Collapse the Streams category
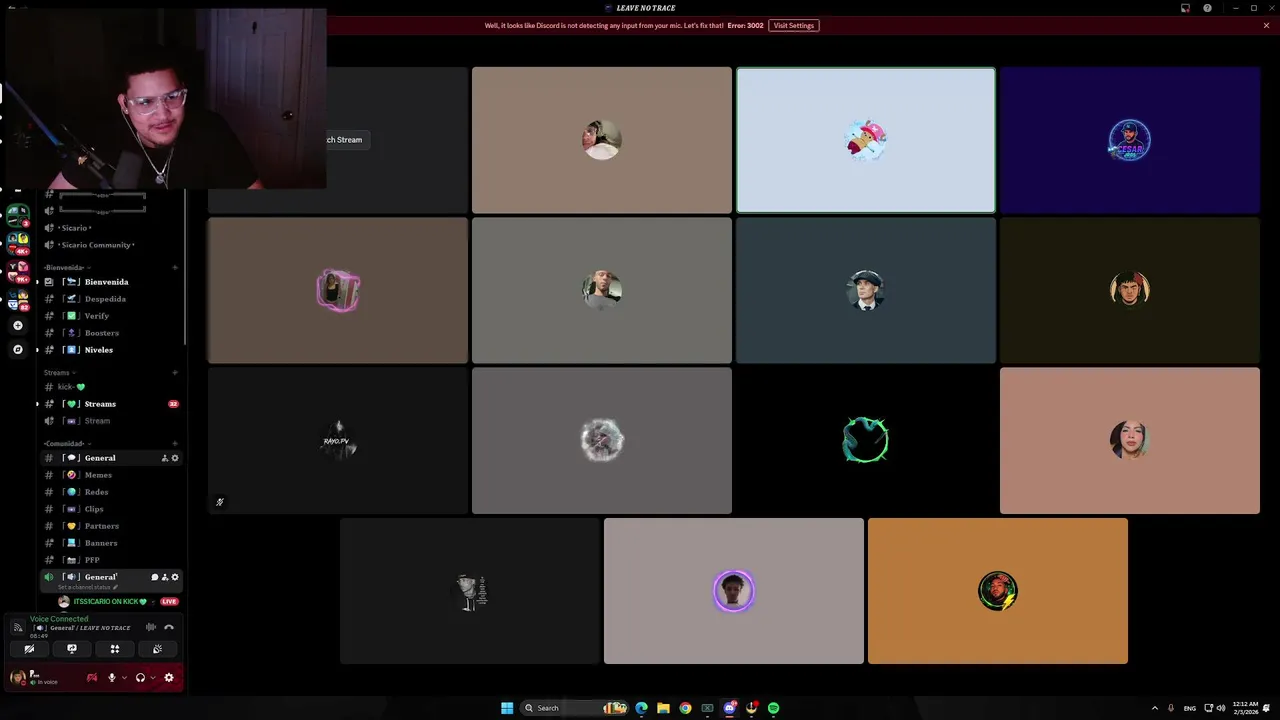The height and width of the screenshot is (720, 1280). pos(59,373)
